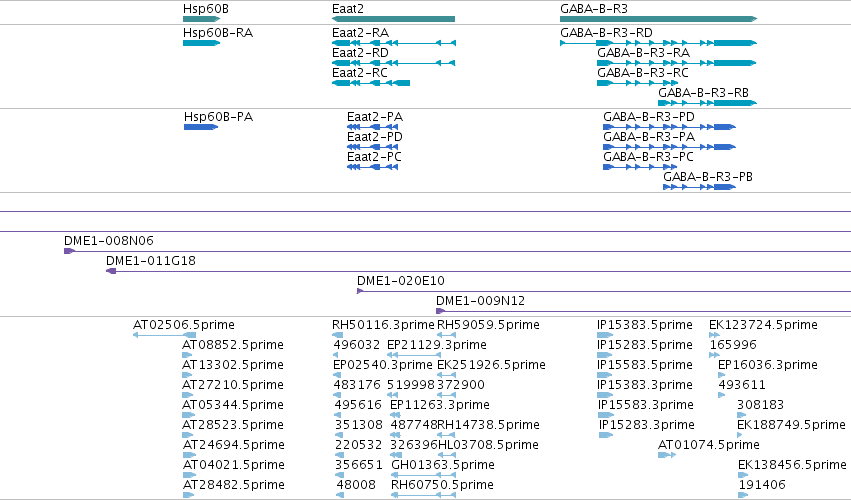This screenshot has width=851, height=500.
Task: Click the GABA-B-R3-PD protein label
Action: coord(649,117)
